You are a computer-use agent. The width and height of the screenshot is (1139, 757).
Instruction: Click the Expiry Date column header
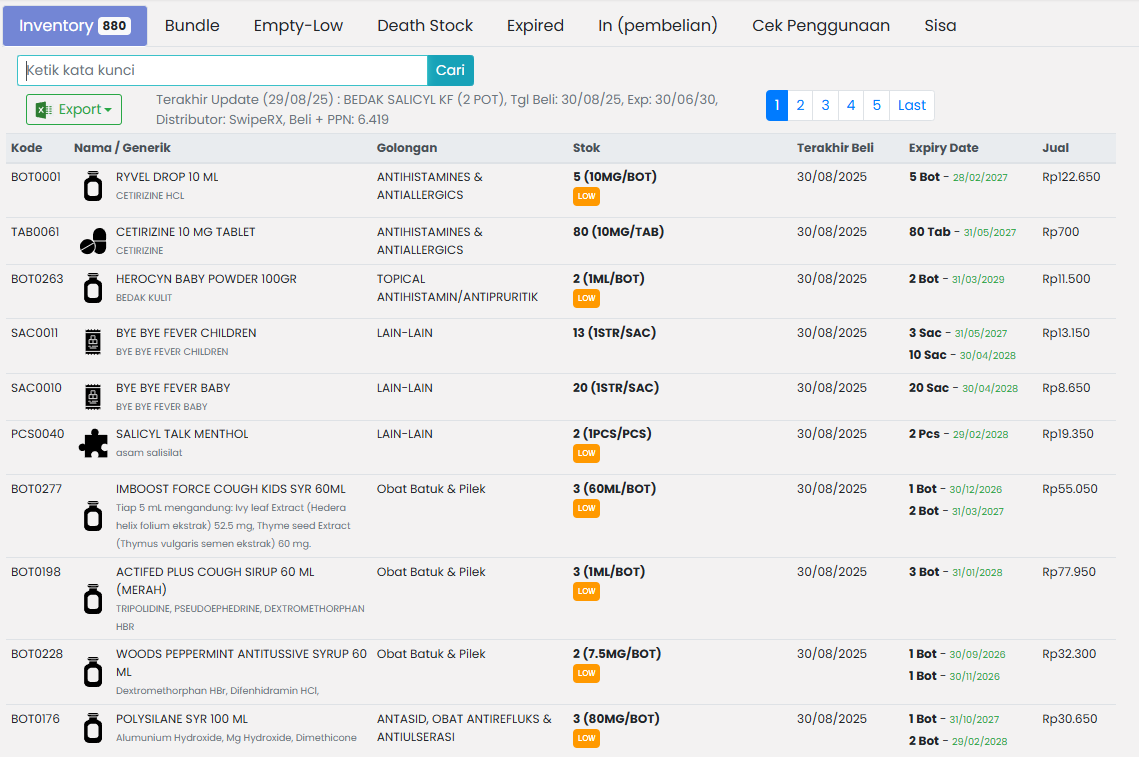[943, 148]
